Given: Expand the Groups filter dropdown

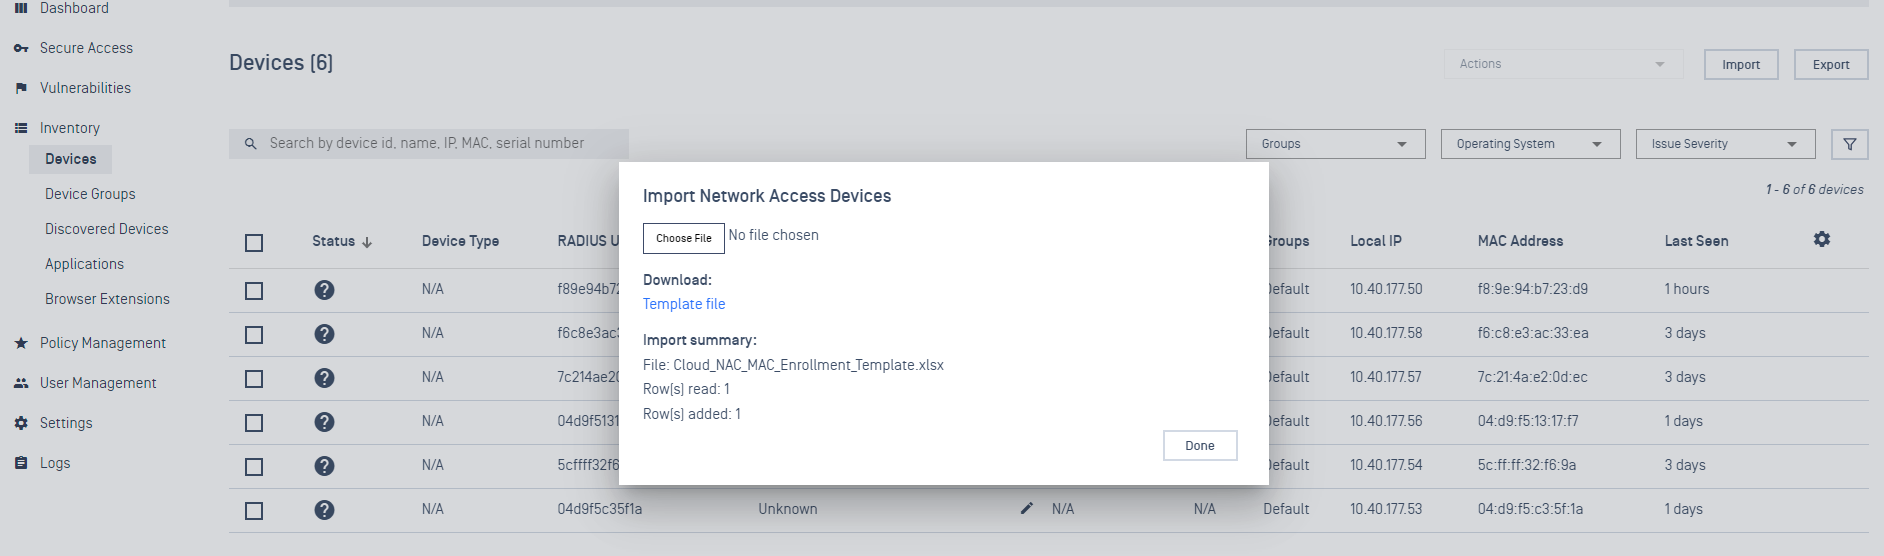Looking at the screenshot, I should point(1335,144).
